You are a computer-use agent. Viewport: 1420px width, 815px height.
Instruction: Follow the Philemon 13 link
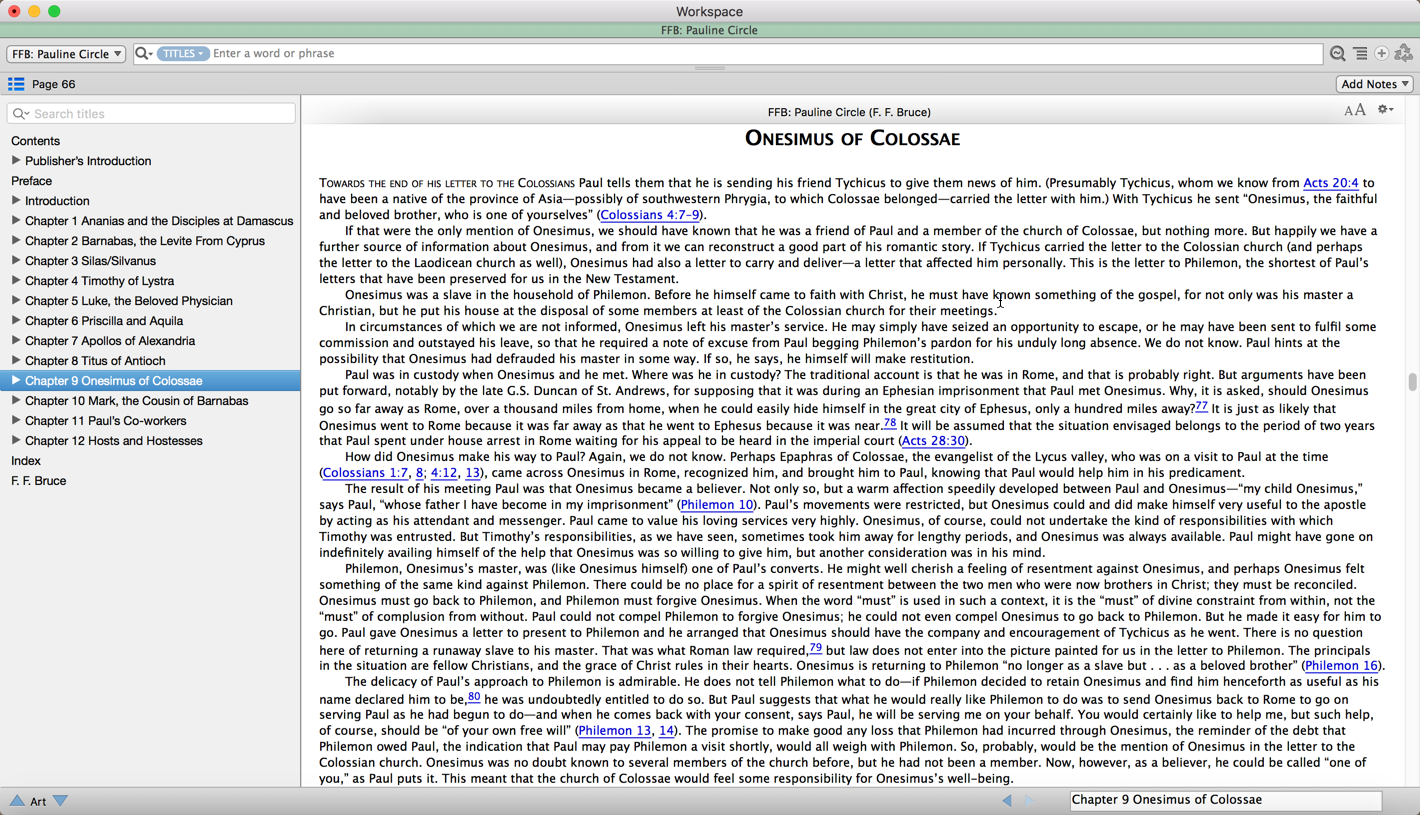(615, 731)
